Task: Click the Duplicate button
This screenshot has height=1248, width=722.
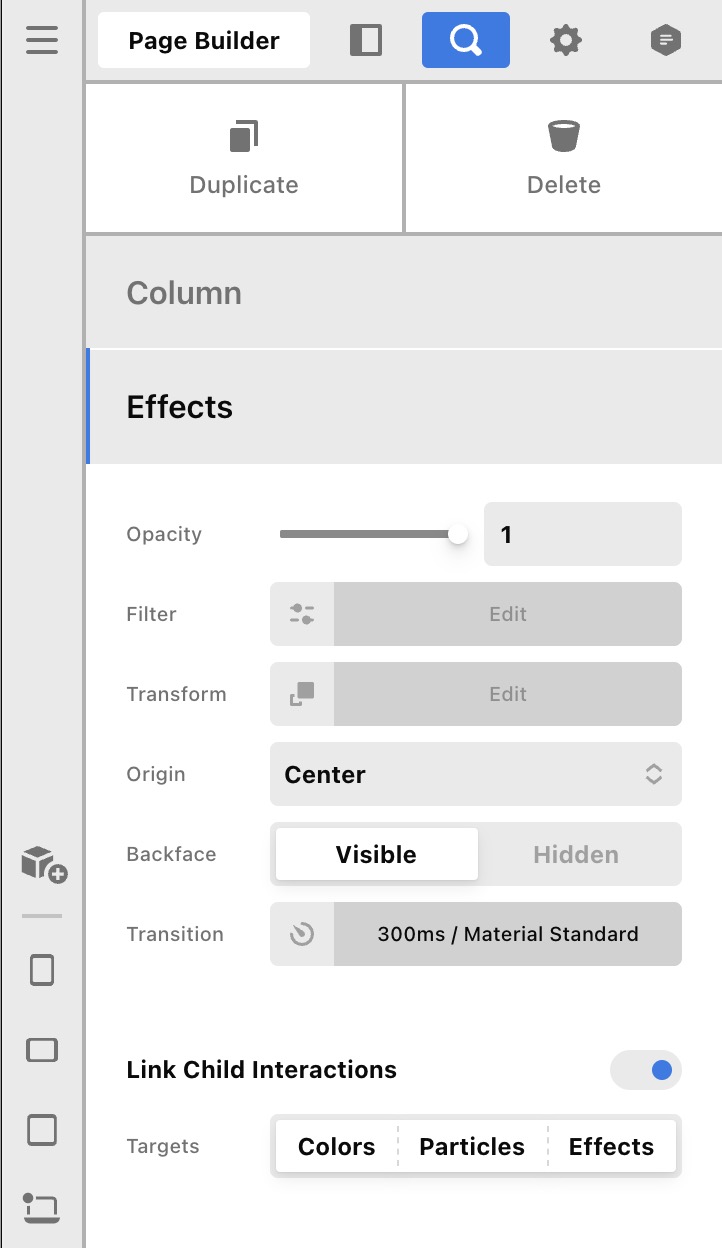Action: click(x=244, y=158)
